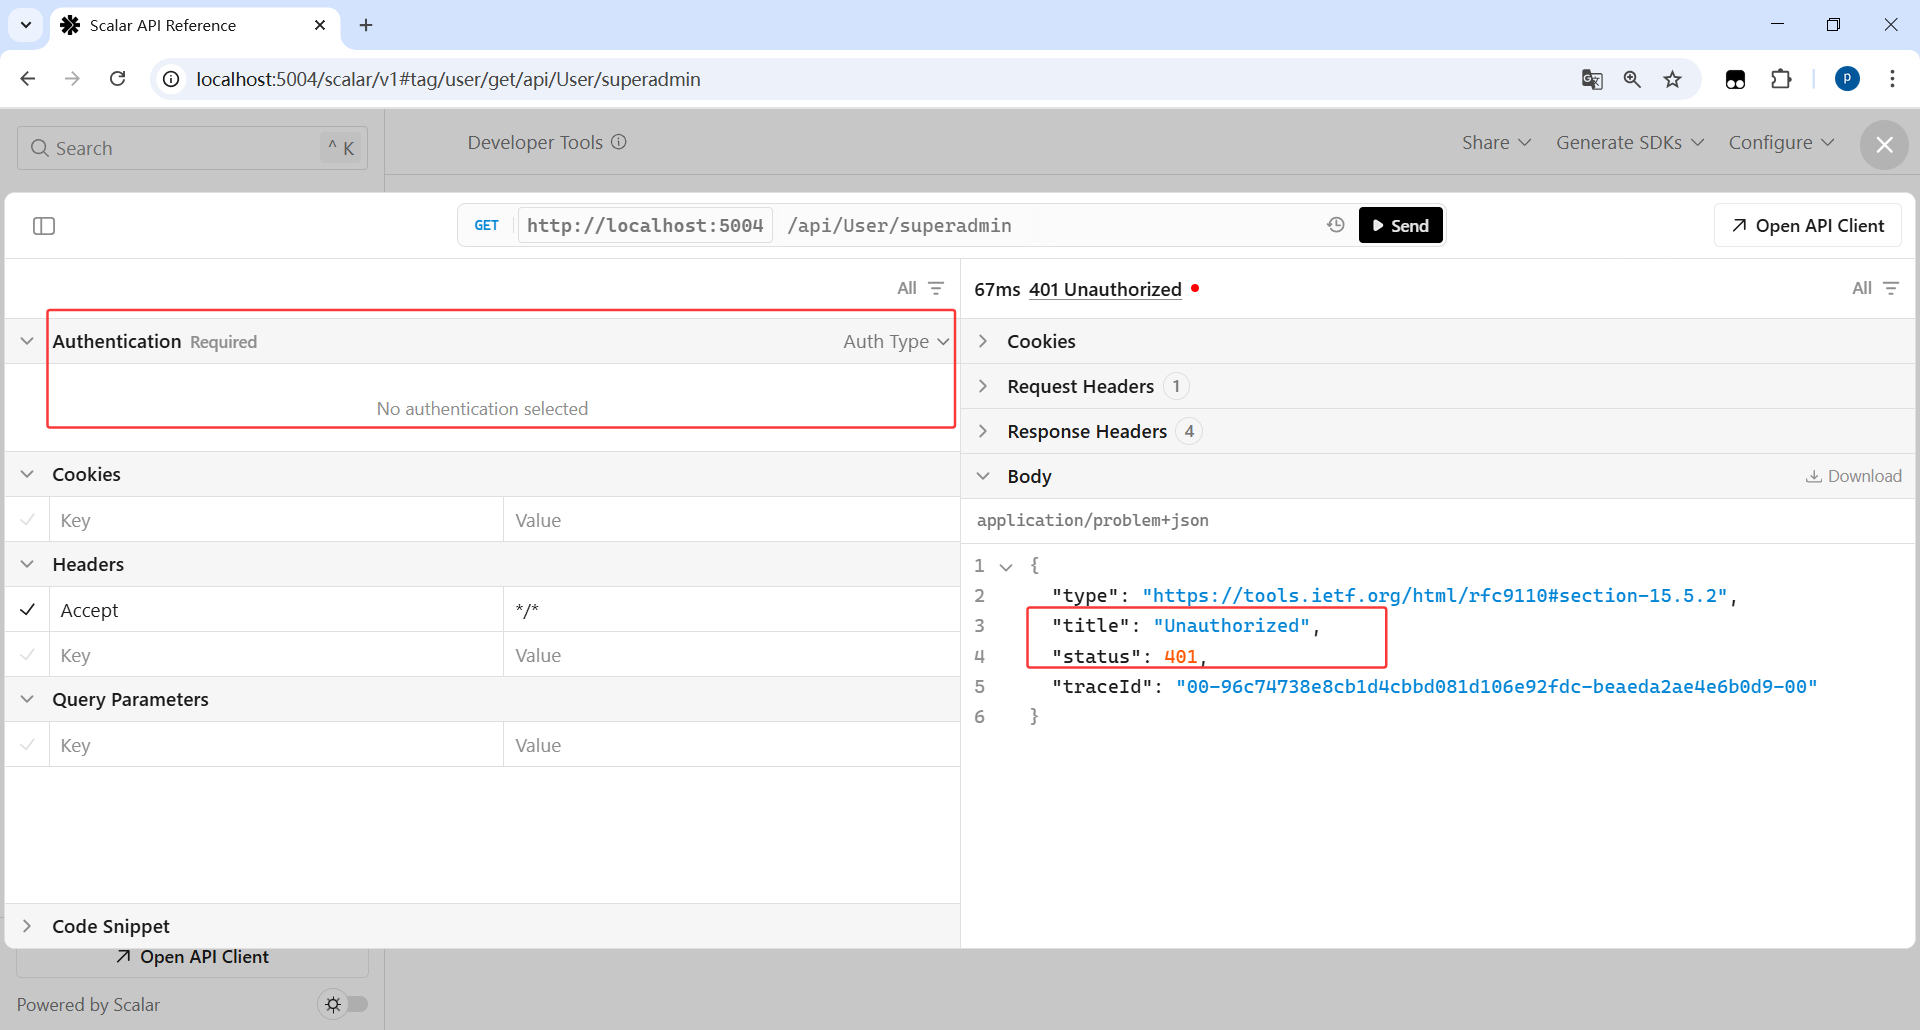Open the browser extensions puzzle icon
The height and width of the screenshot is (1030, 1920).
click(x=1781, y=79)
